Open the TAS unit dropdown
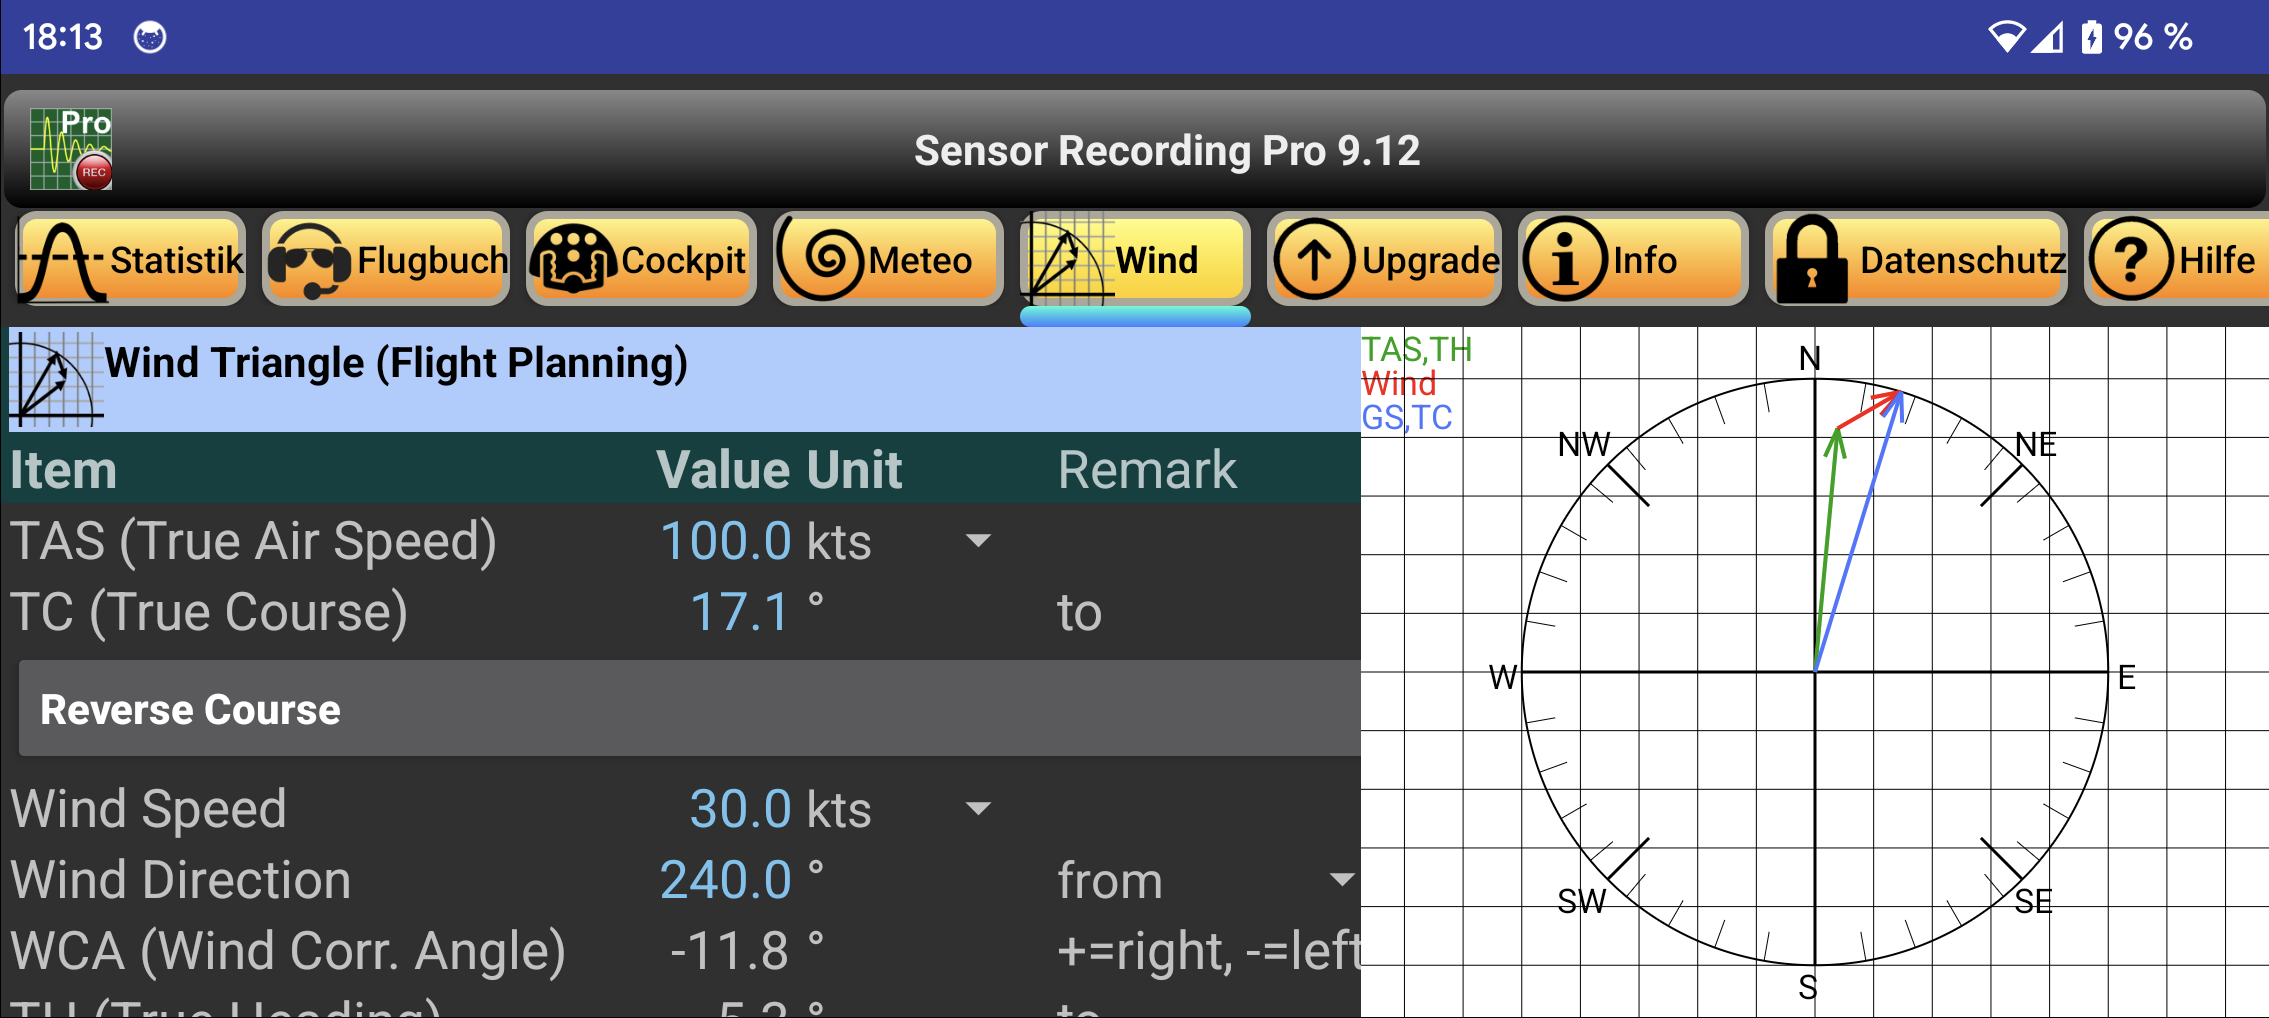 click(978, 541)
